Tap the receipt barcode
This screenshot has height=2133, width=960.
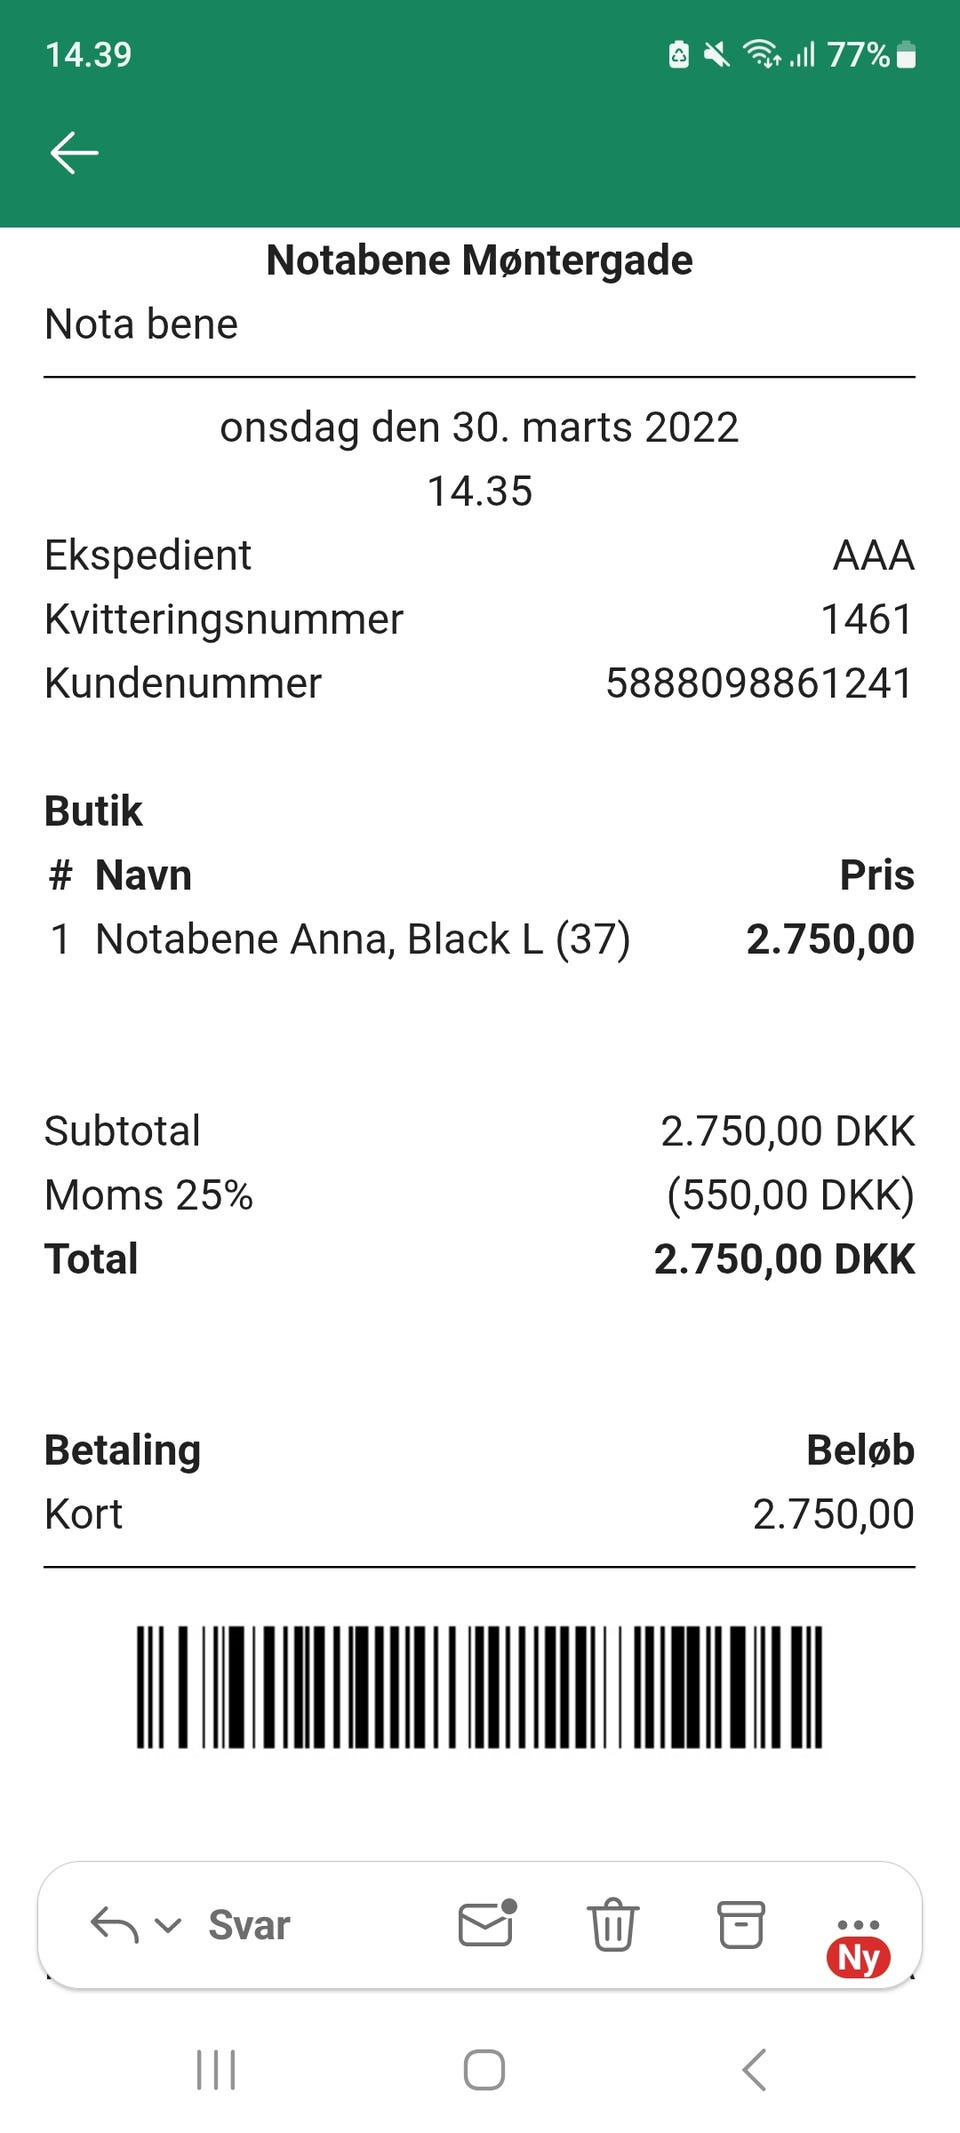tap(479, 1686)
